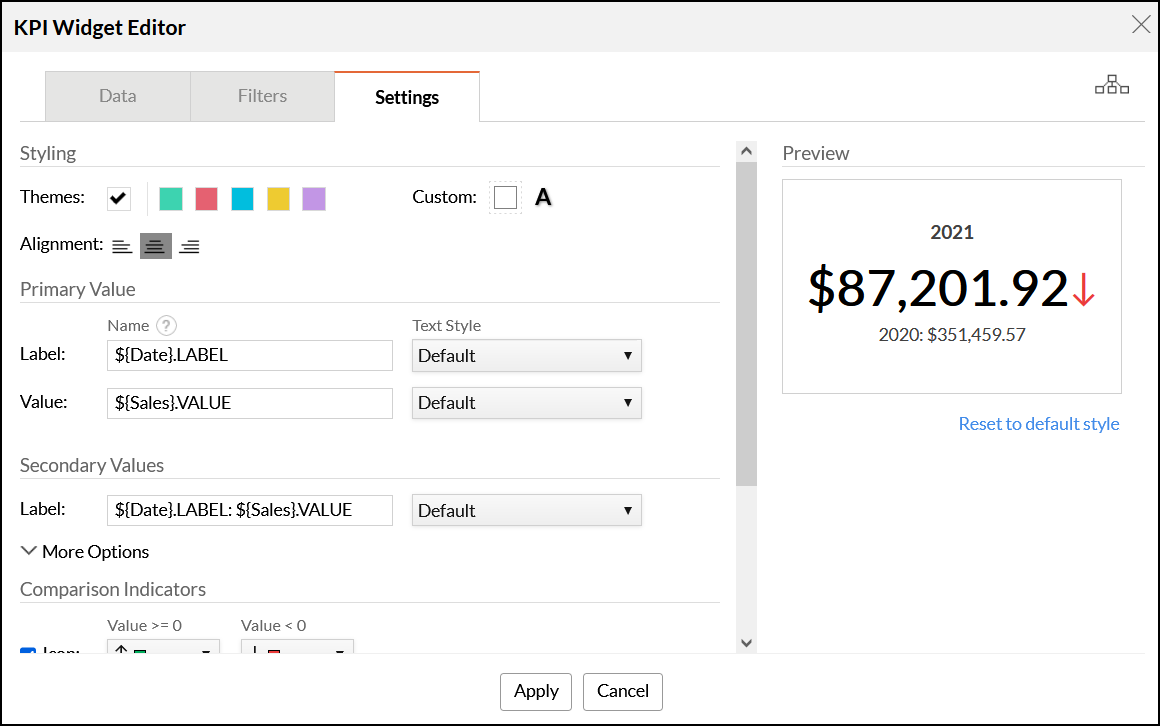The height and width of the screenshot is (726, 1160).
Task: Expand More Options section
Action: [85, 552]
